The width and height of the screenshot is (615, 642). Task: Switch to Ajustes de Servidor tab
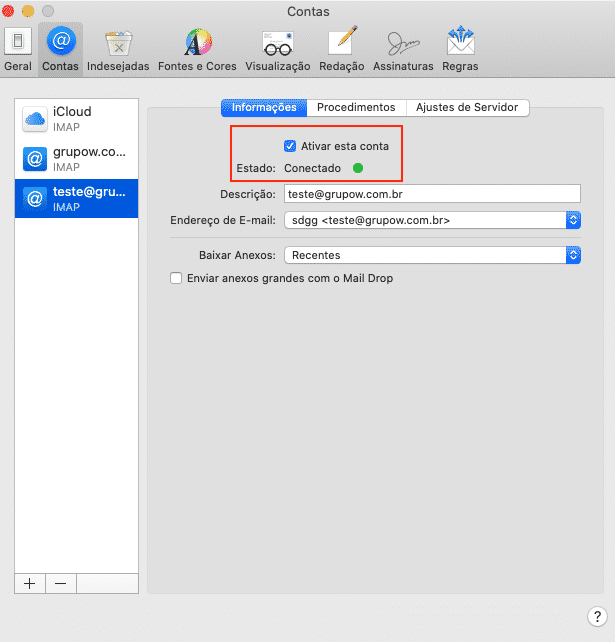[x=467, y=108]
